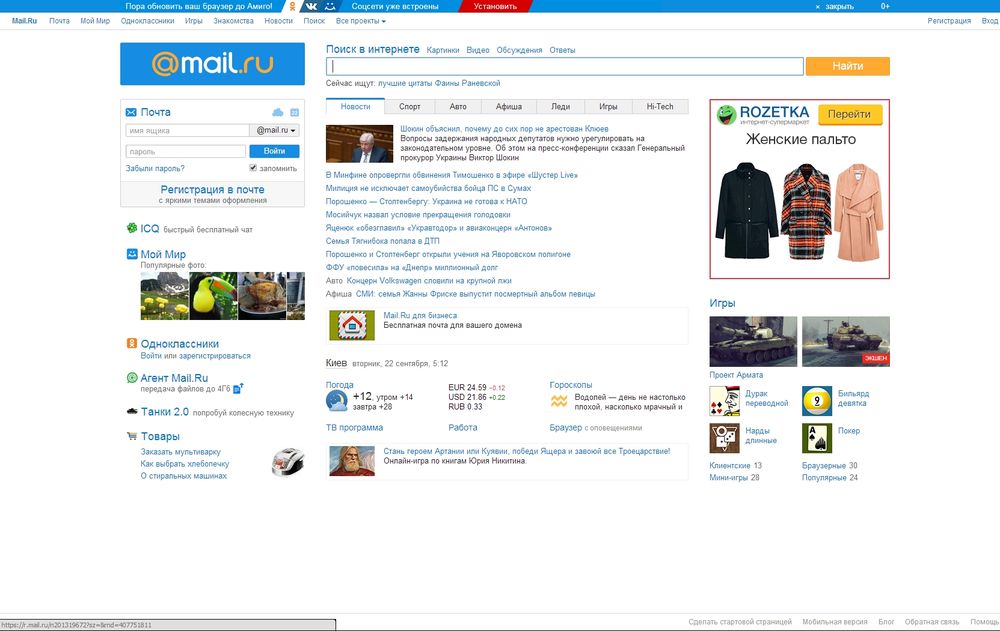Click the Mail.Ru для бизнеса envelope icon

tap(352, 325)
